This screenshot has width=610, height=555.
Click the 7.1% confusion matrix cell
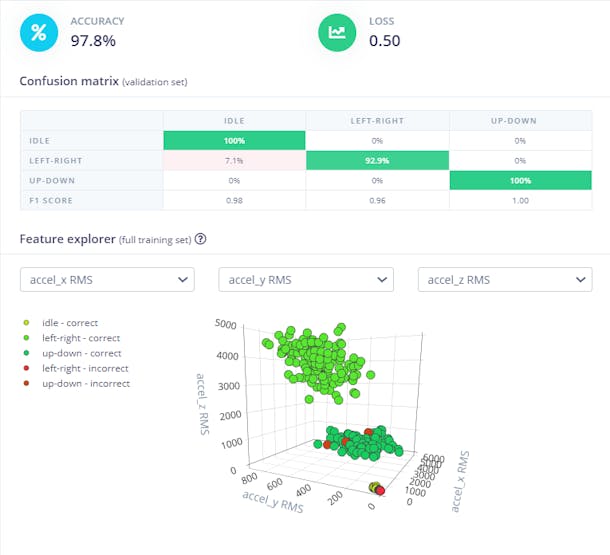pyautogui.click(x=234, y=160)
